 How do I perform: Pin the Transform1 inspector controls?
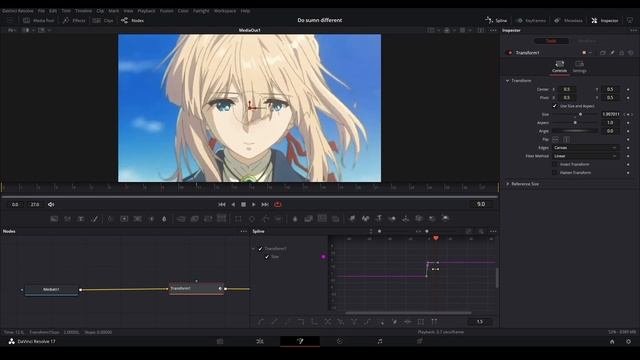[612, 53]
